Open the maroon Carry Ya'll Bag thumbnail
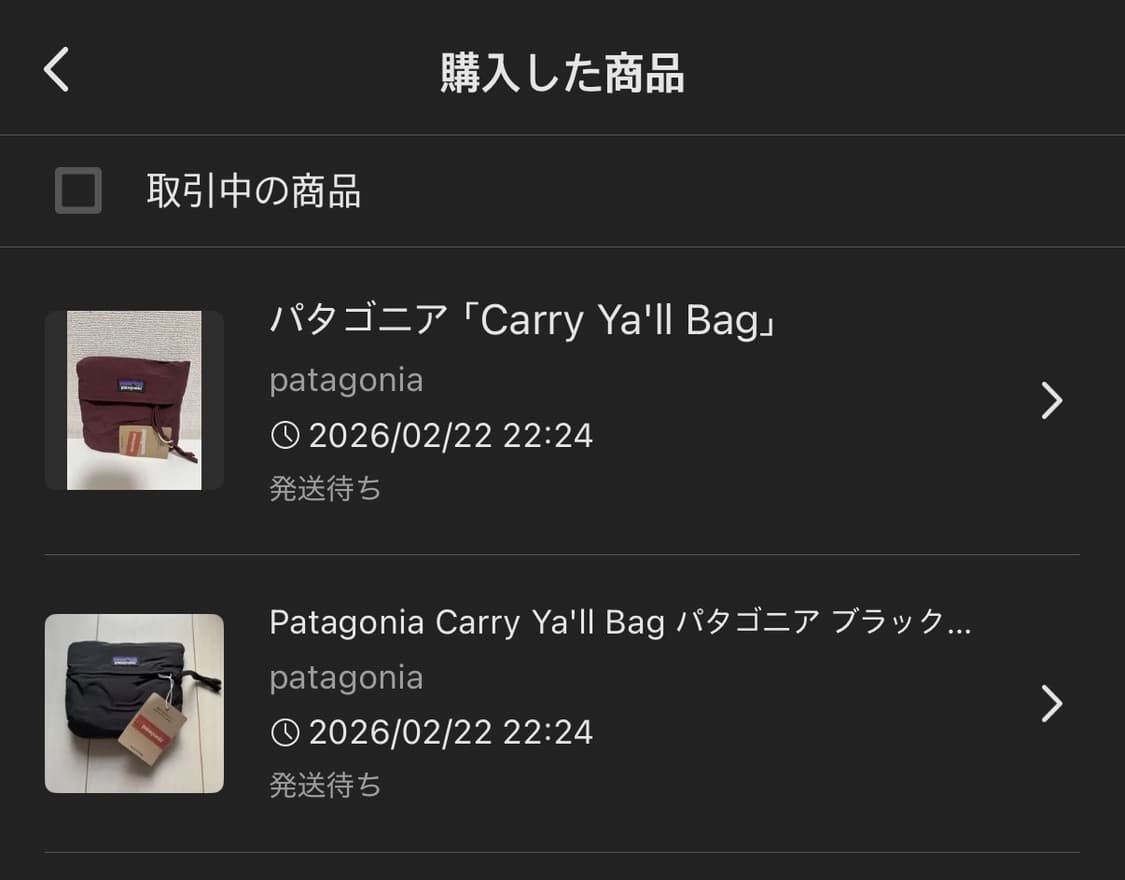The height and width of the screenshot is (880, 1125). point(134,400)
